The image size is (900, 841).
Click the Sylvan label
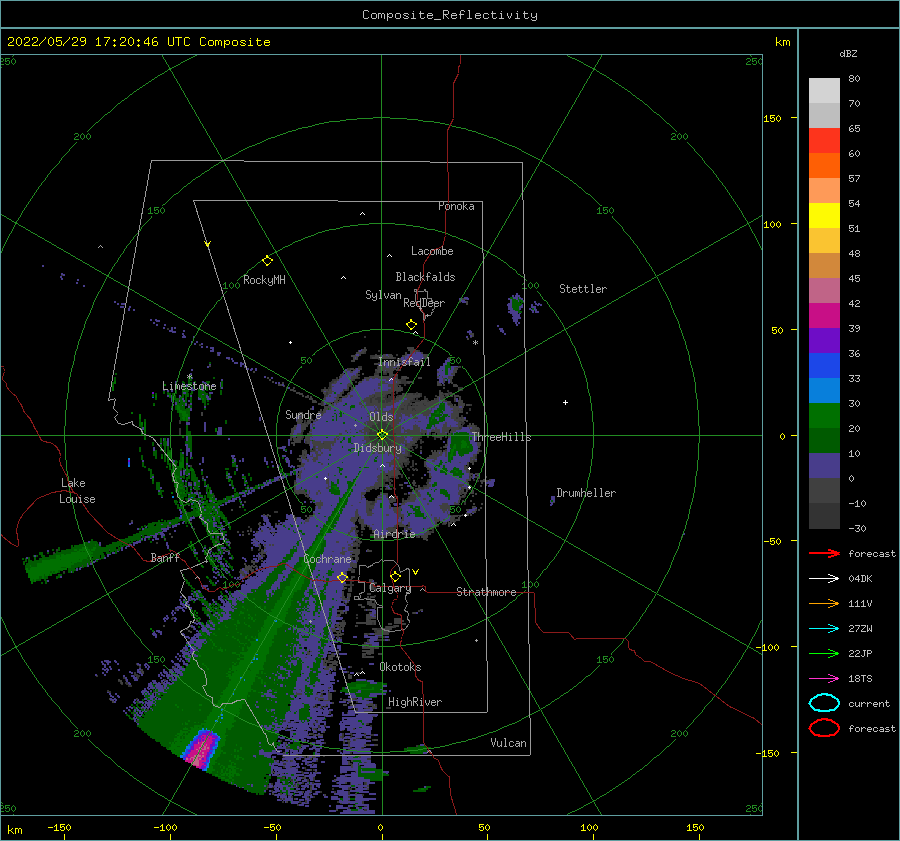(383, 295)
